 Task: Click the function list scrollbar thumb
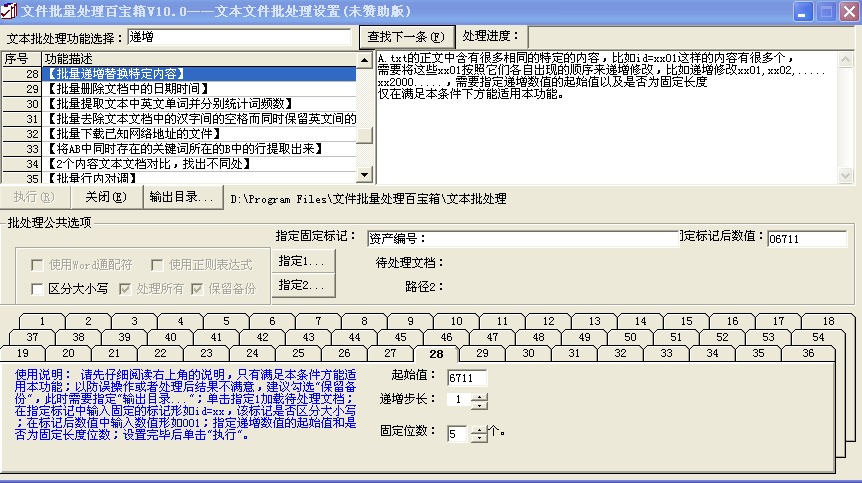[364, 135]
